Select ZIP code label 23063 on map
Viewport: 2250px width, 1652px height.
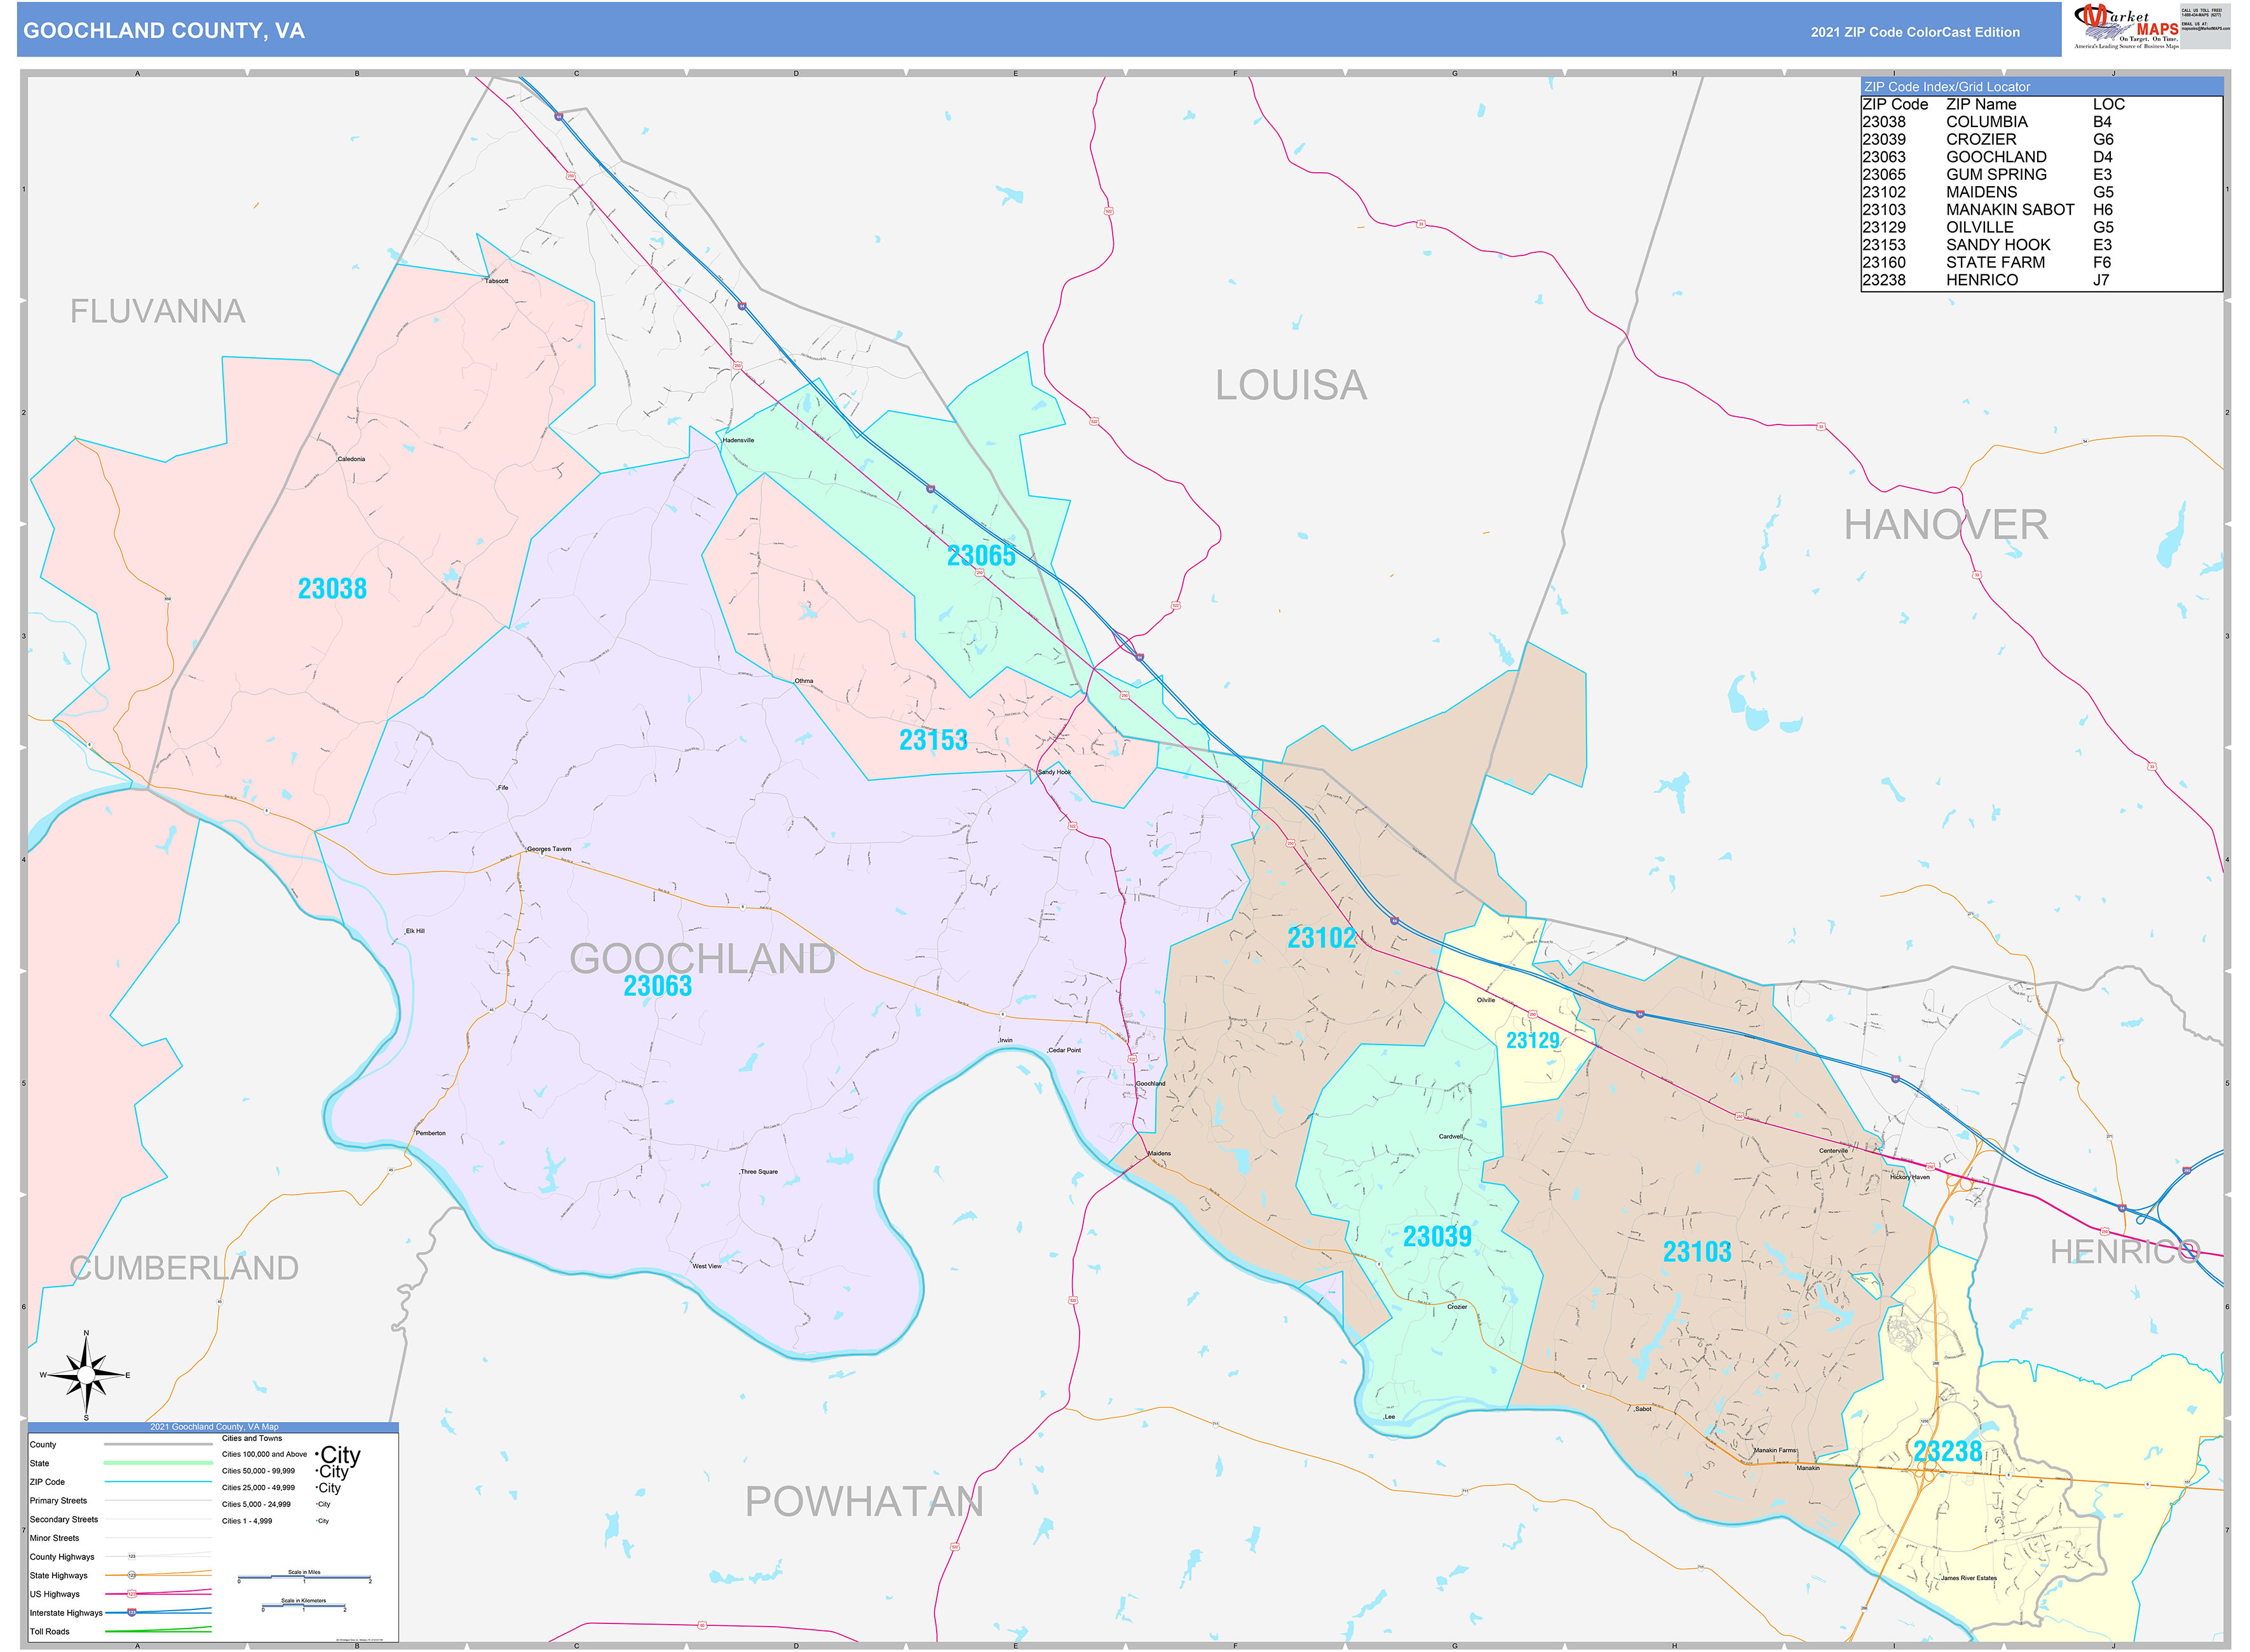657,987
